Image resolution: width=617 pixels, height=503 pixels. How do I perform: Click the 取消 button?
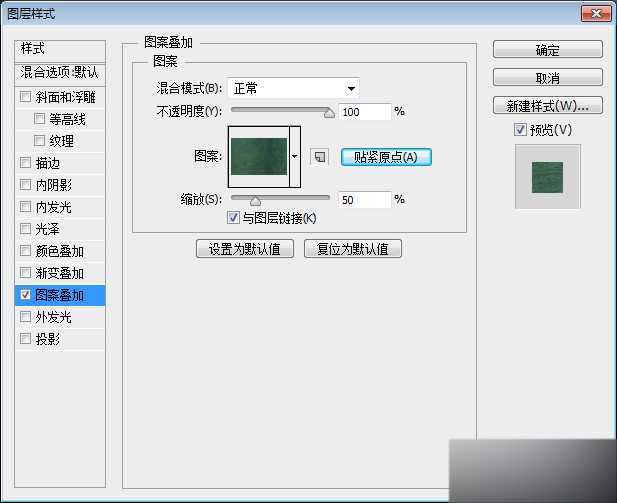tap(547, 78)
